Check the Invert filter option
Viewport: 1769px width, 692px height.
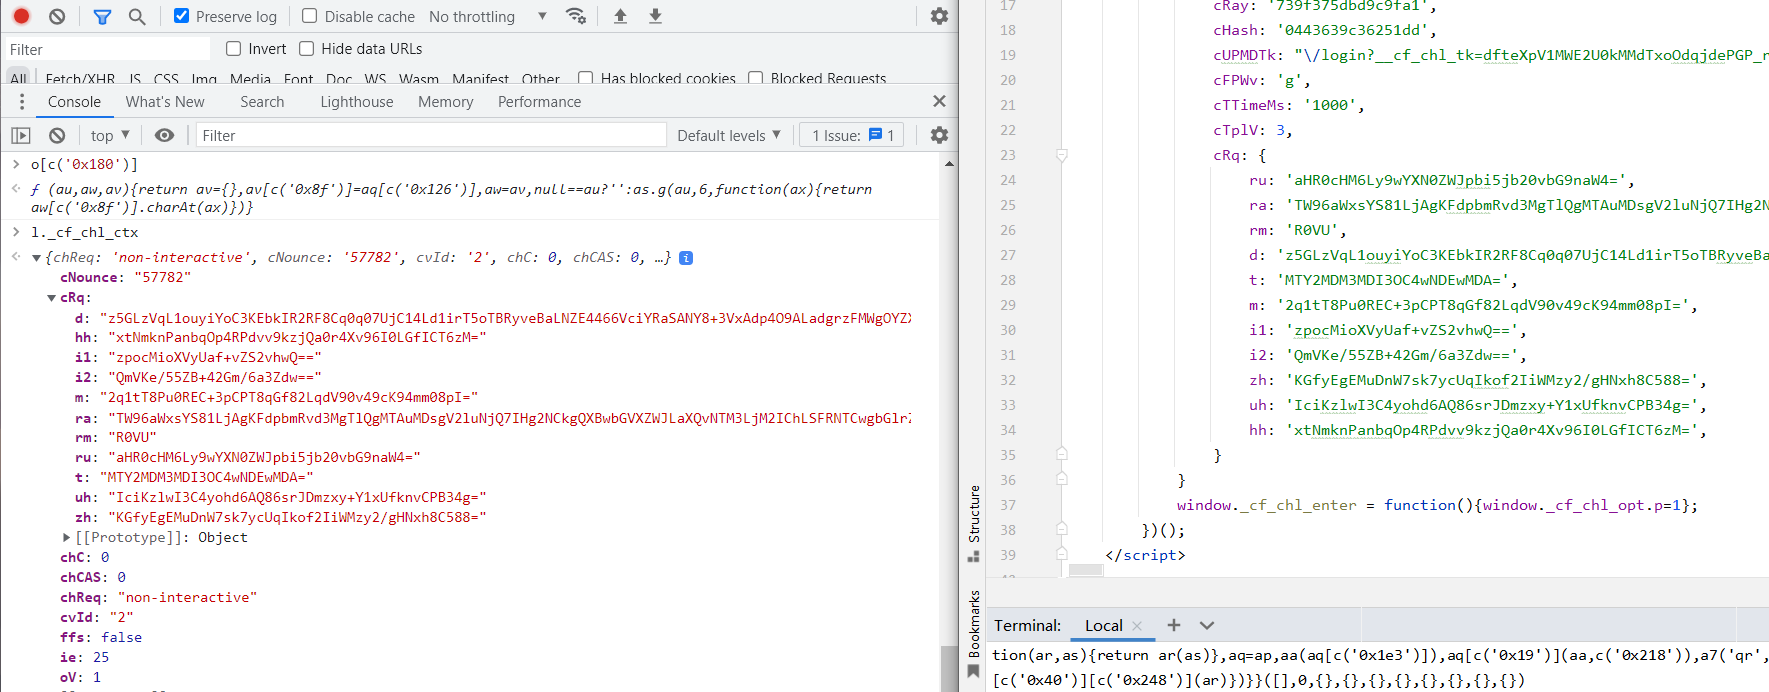[234, 49]
